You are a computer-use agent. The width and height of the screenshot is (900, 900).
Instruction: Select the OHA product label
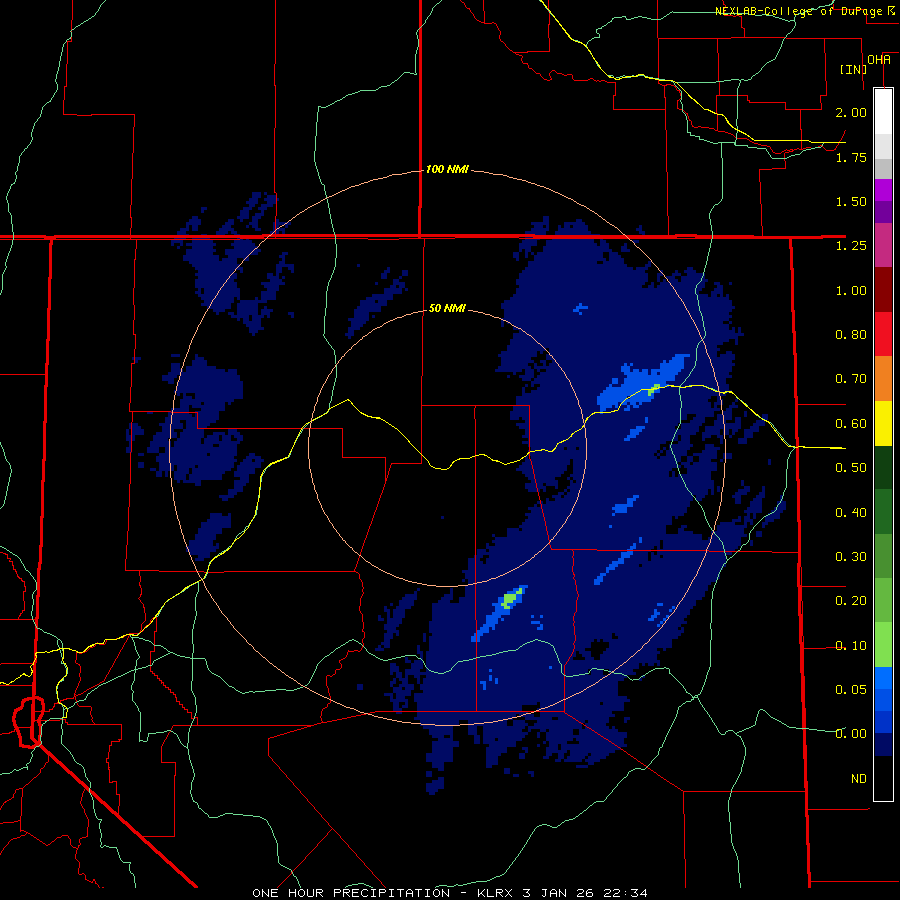point(879,60)
